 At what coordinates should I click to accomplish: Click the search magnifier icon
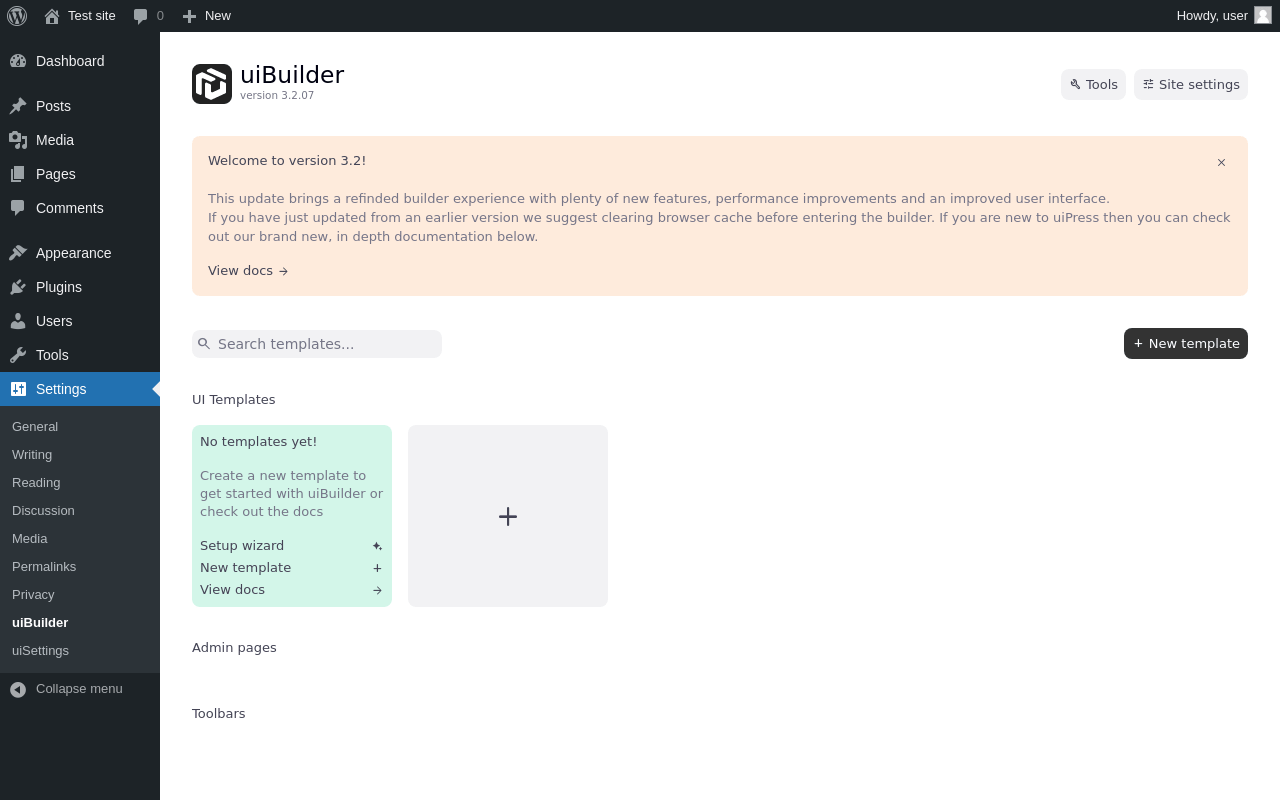point(204,344)
